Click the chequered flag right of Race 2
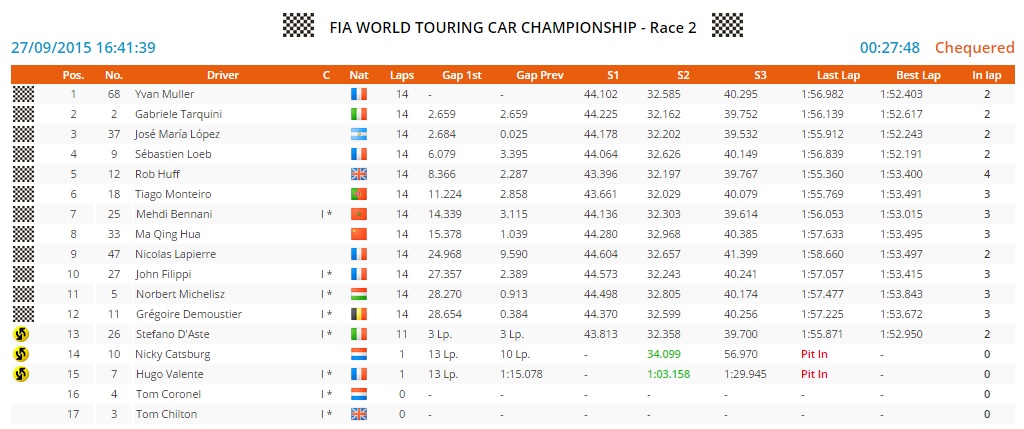This screenshot has height=429, width=1024. click(727, 25)
